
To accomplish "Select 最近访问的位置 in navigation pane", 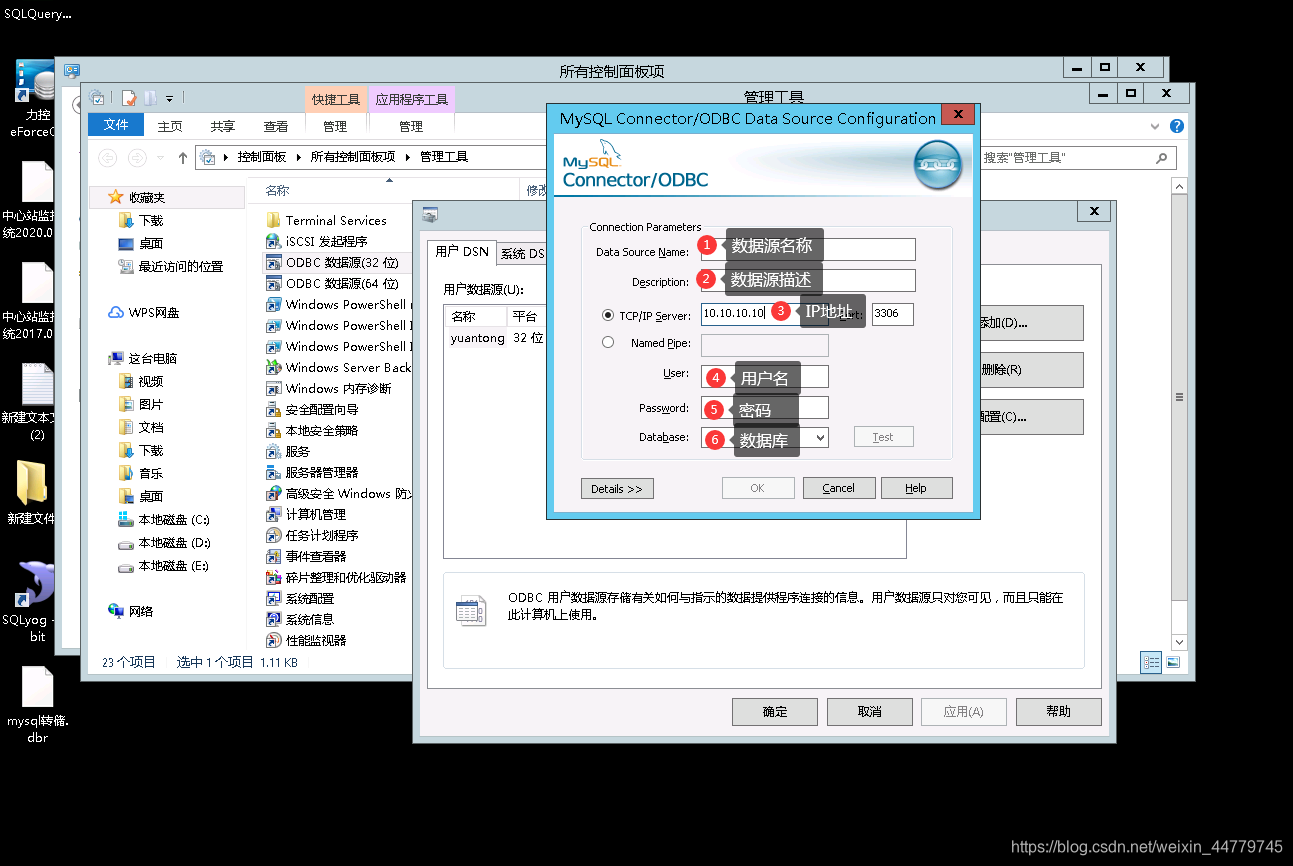I will point(170,266).
